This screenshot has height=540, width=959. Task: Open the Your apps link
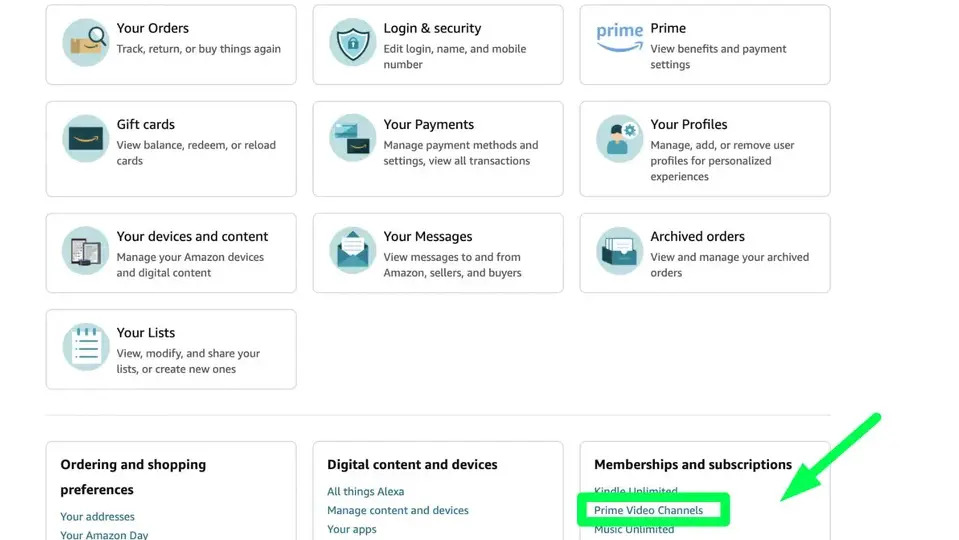click(352, 529)
